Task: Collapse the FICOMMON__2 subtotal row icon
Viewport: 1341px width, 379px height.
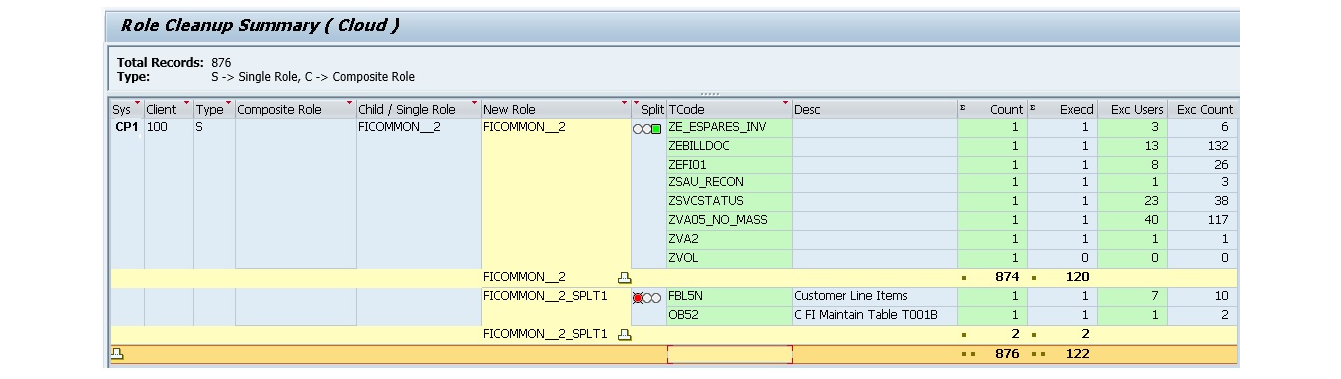Action: pos(625,277)
